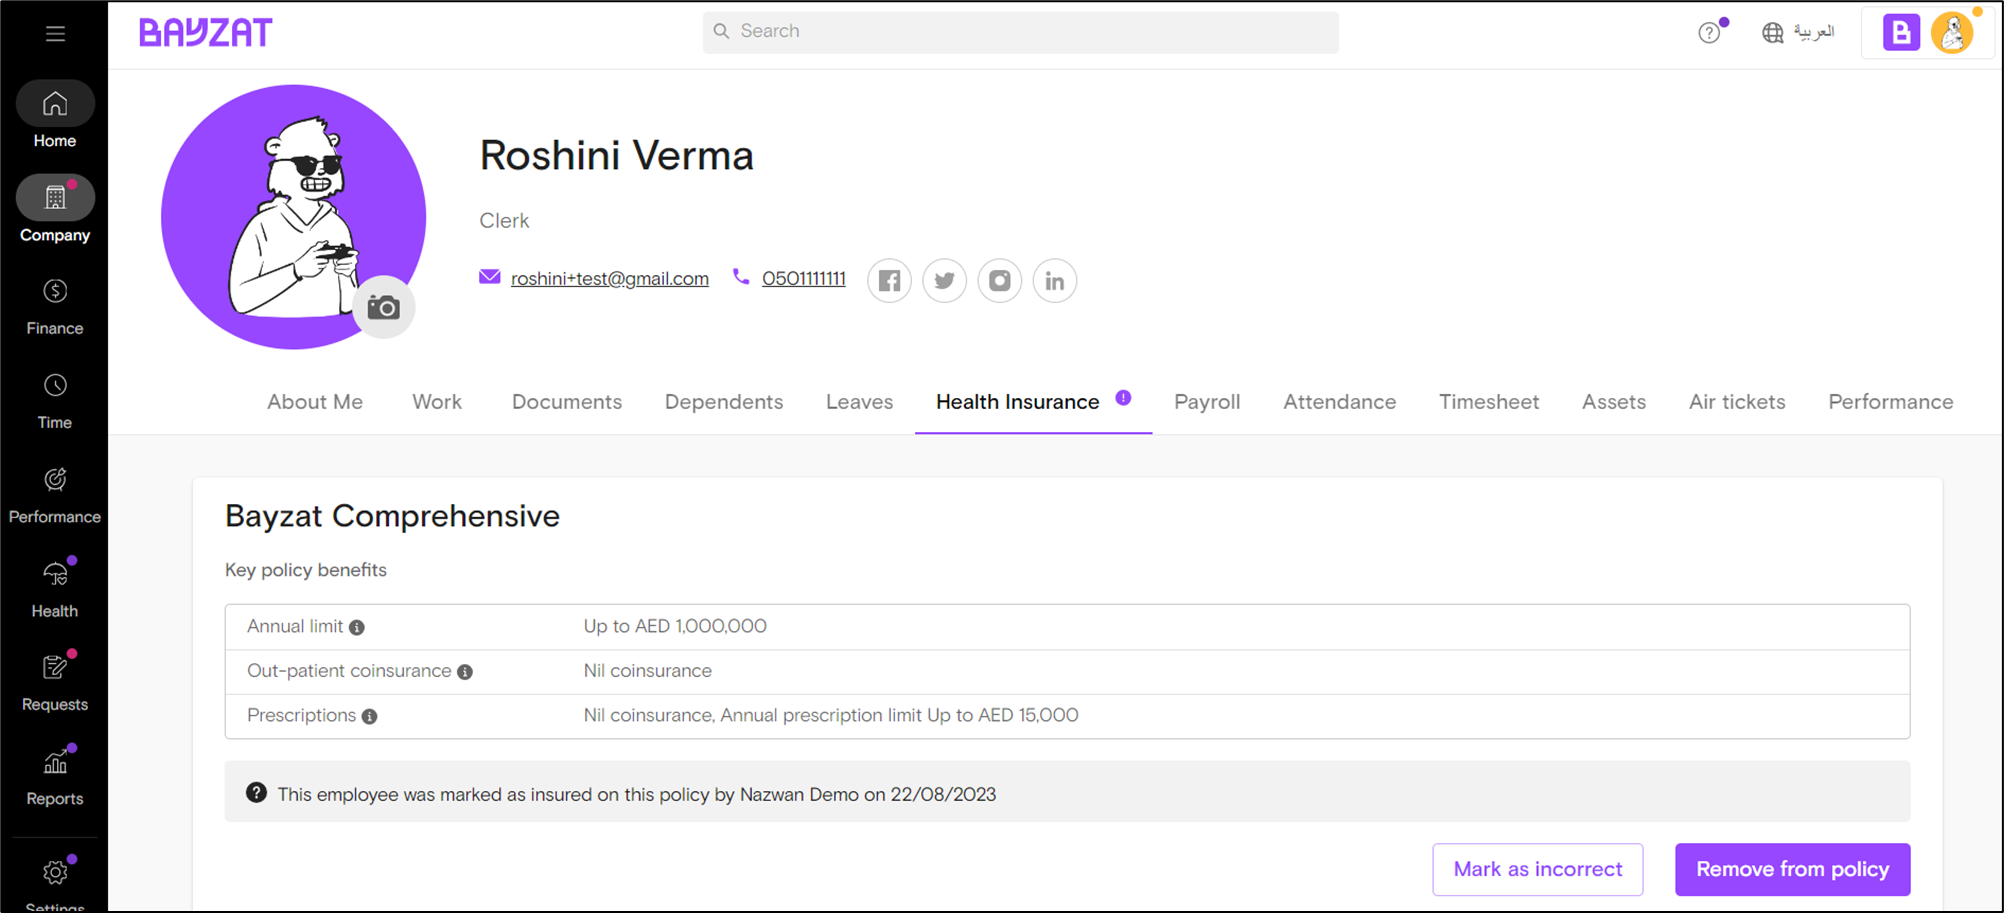Image resolution: width=2004 pixels, height=913 pixels.
Task: Switch to the Air tickets tab
Action: pos(1737,402)
